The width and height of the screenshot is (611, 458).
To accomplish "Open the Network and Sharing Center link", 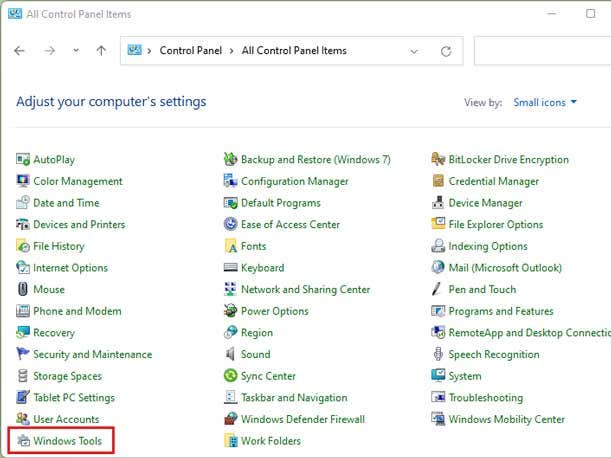I will (x=305, y=289).
